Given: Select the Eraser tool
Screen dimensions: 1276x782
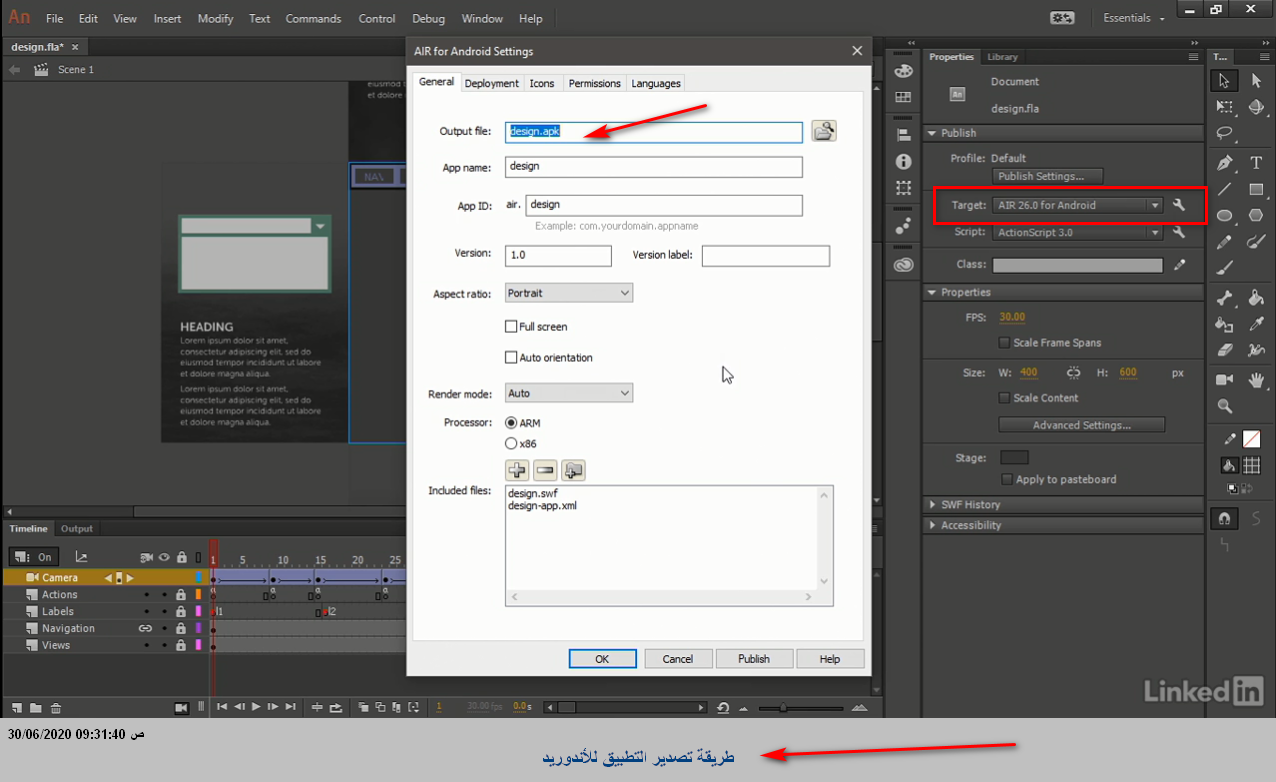Looking at the screenshot, I should (1224, 350).
